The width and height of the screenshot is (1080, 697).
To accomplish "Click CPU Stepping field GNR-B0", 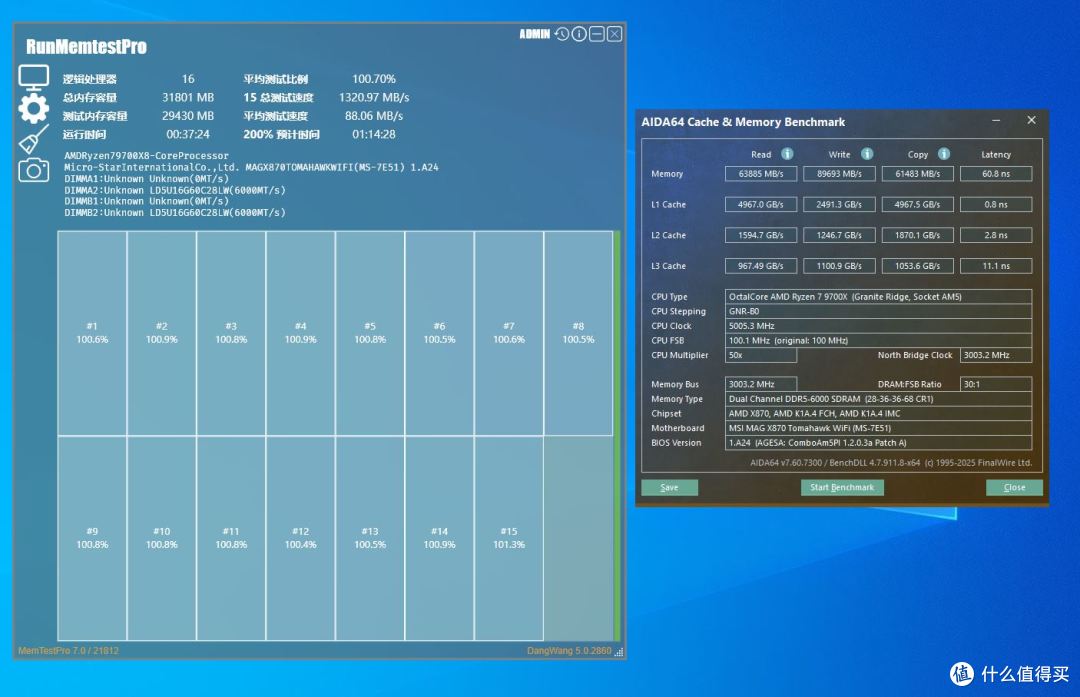I will [x=878, y=311].
